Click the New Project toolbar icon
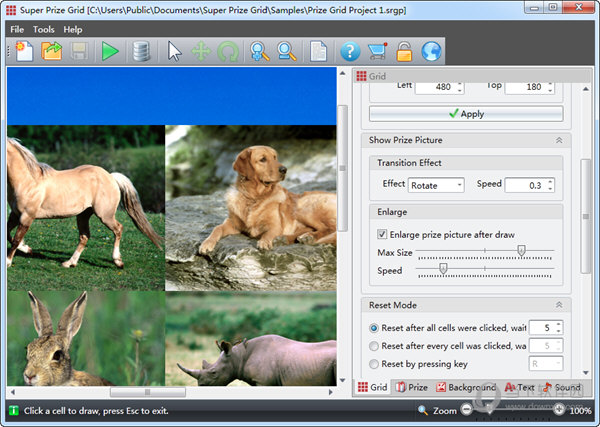Screen dimensions: 600x427 [24, 51]
